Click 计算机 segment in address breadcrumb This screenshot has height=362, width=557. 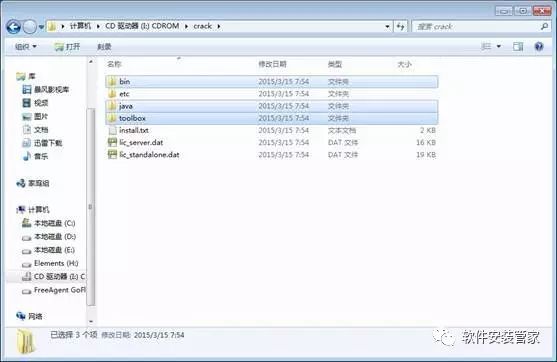(x=80, y=26)
